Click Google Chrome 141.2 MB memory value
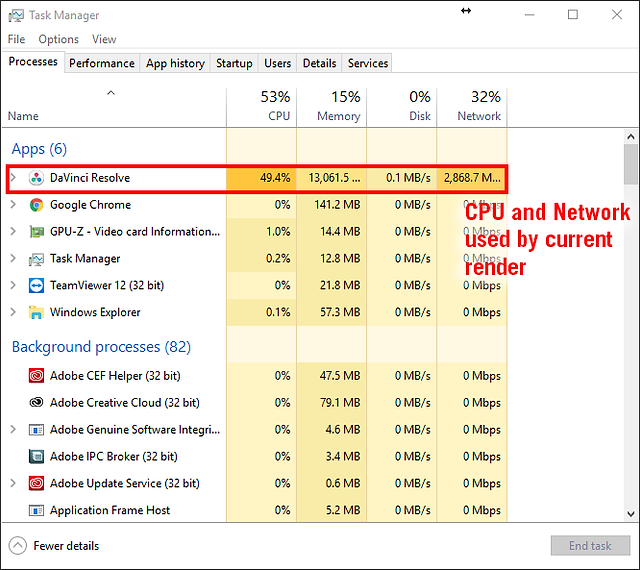 click(337, 205)
